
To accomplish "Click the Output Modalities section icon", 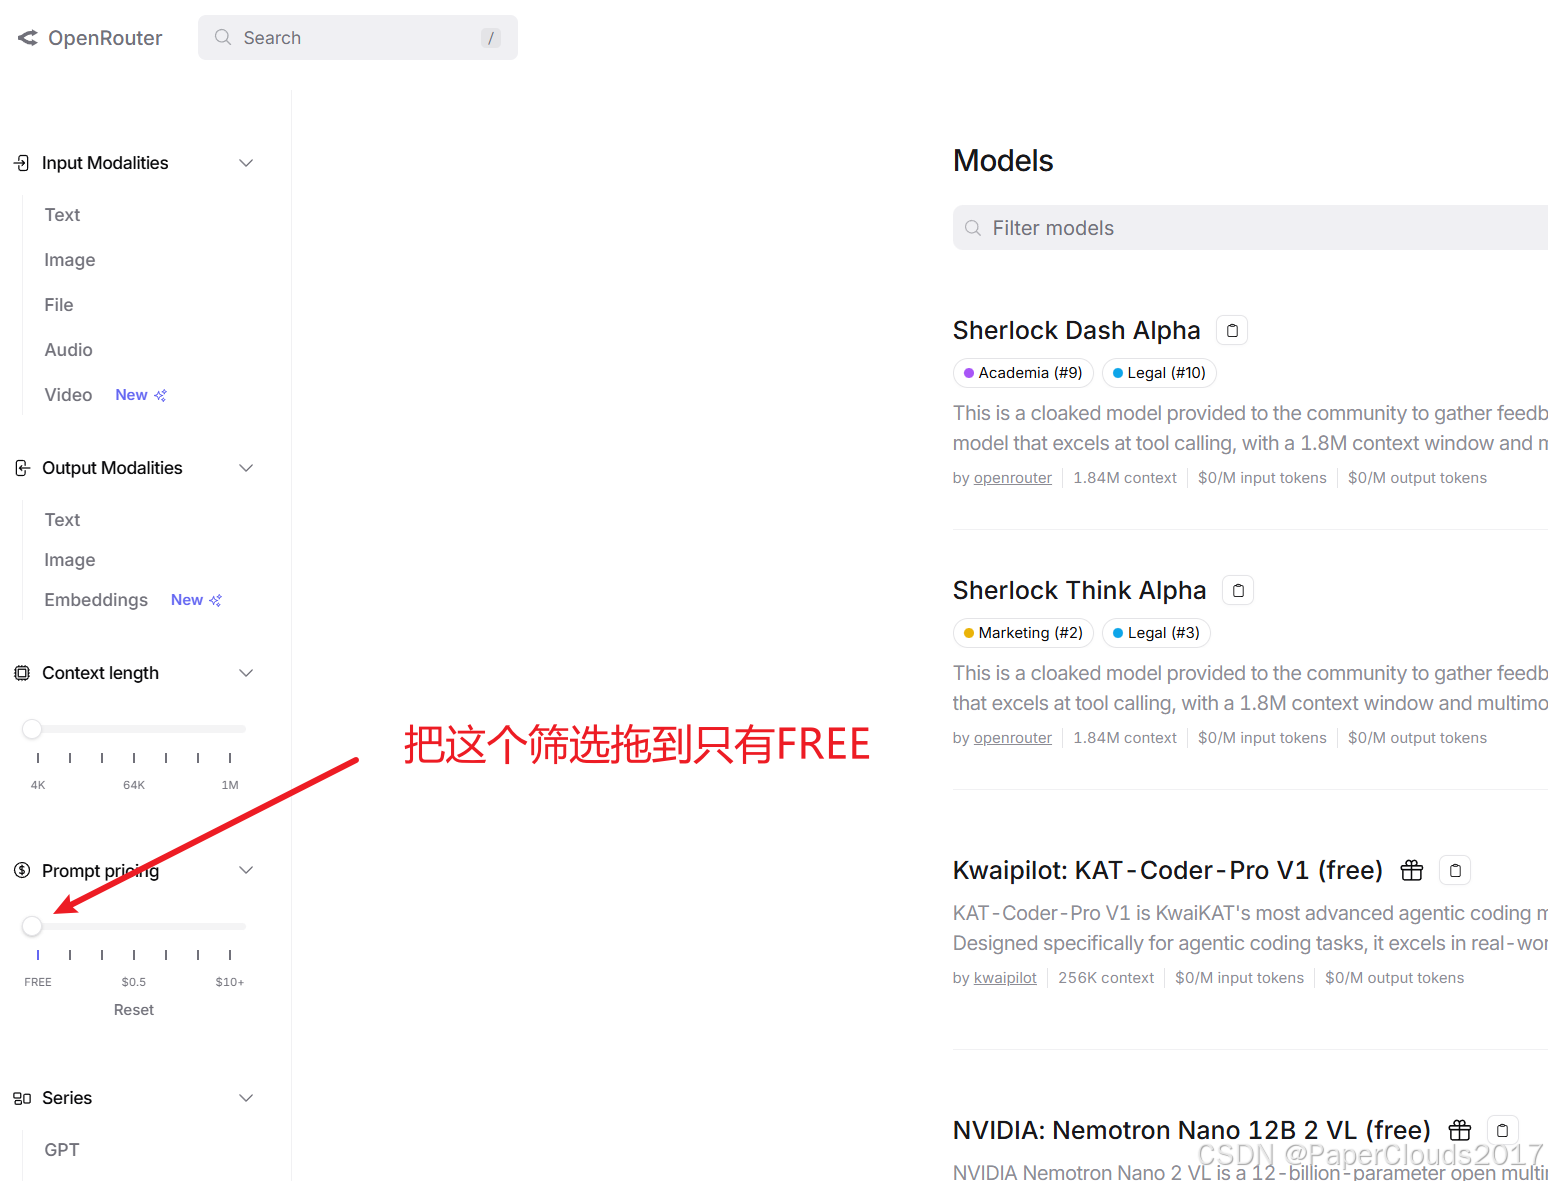I will [x=22, y=468].
